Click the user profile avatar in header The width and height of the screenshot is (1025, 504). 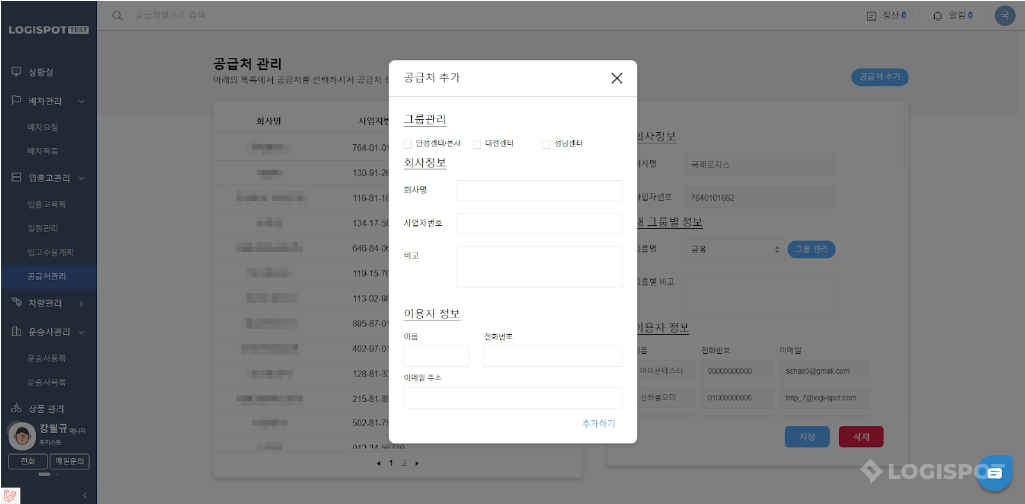click(x=1004, y=16)
